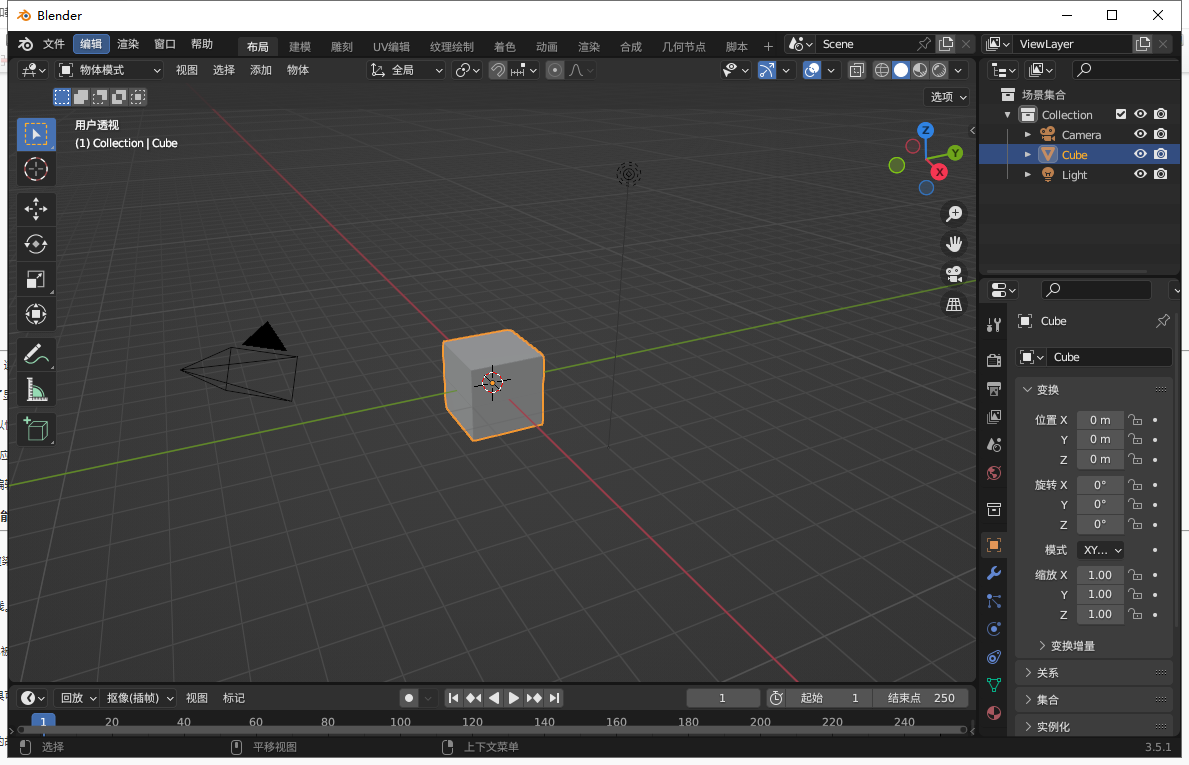Hide the Light object in the outliner
Image resolution: width=1189 pixels, height=765 pixels.
pos(1140,174)
